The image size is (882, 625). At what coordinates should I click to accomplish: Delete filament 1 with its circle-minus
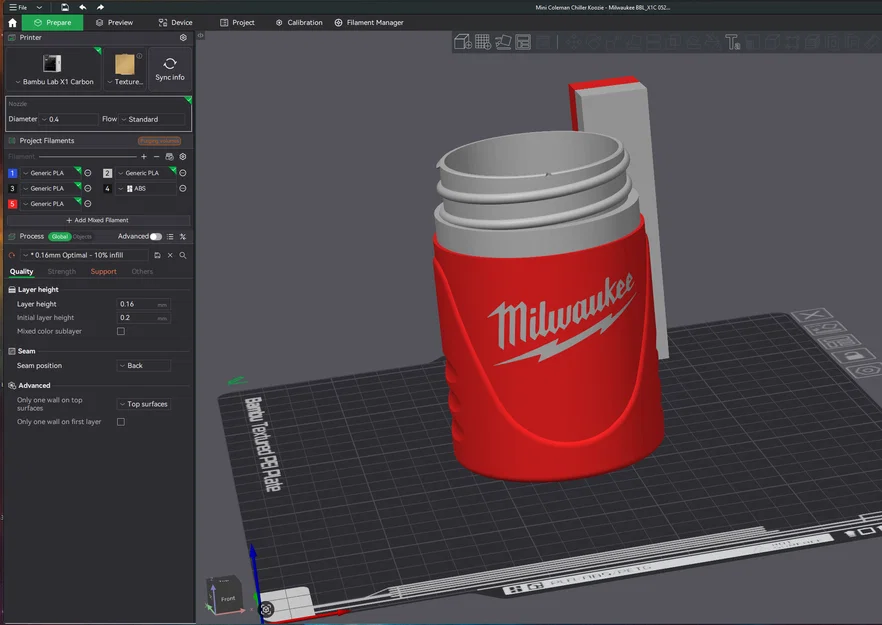pyautogui.click(x=88, y=173)
